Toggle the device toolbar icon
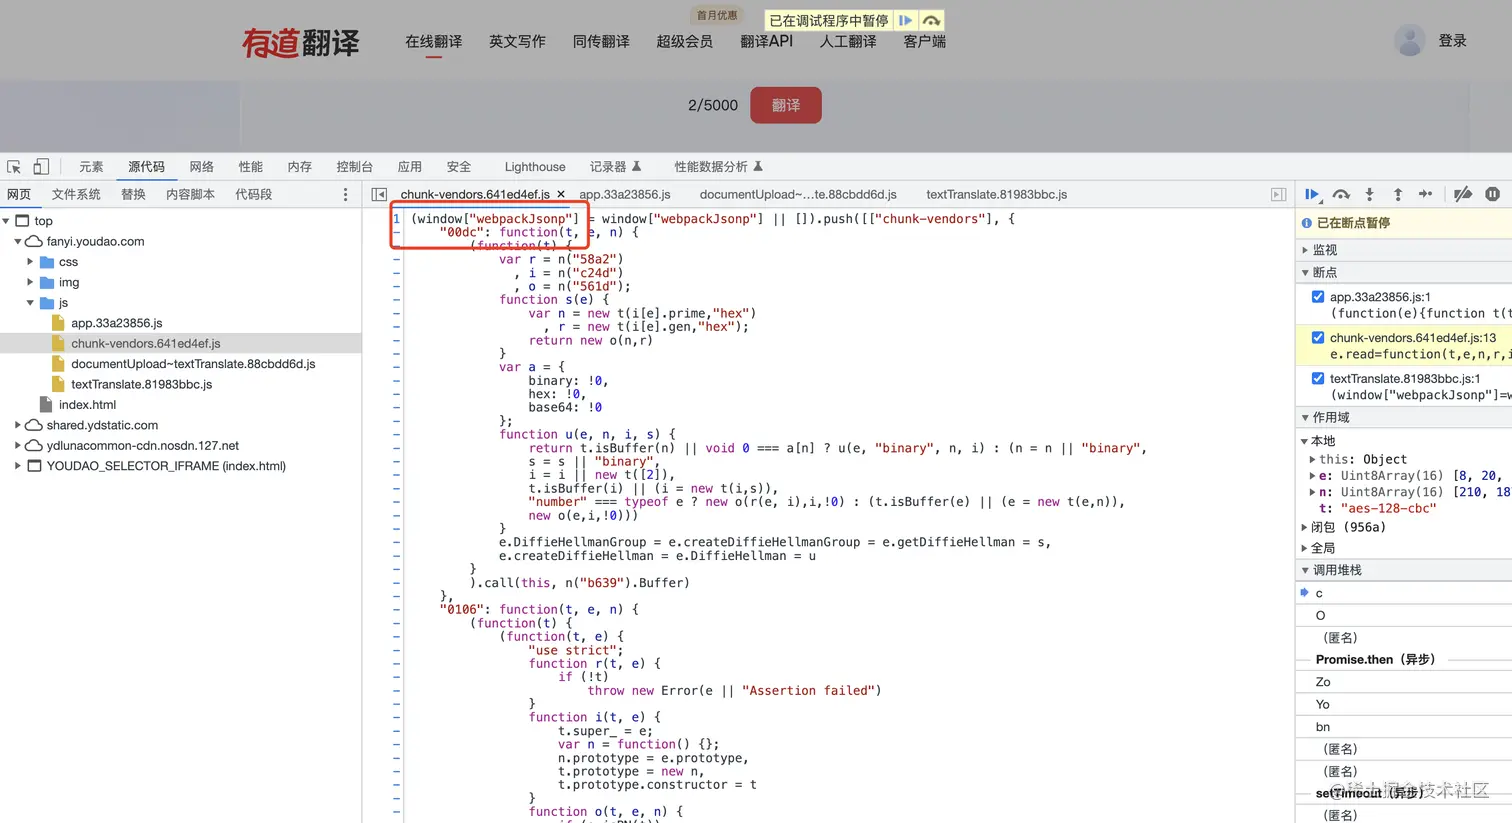This screenshot has height=823, width=1512. [41, 167]
